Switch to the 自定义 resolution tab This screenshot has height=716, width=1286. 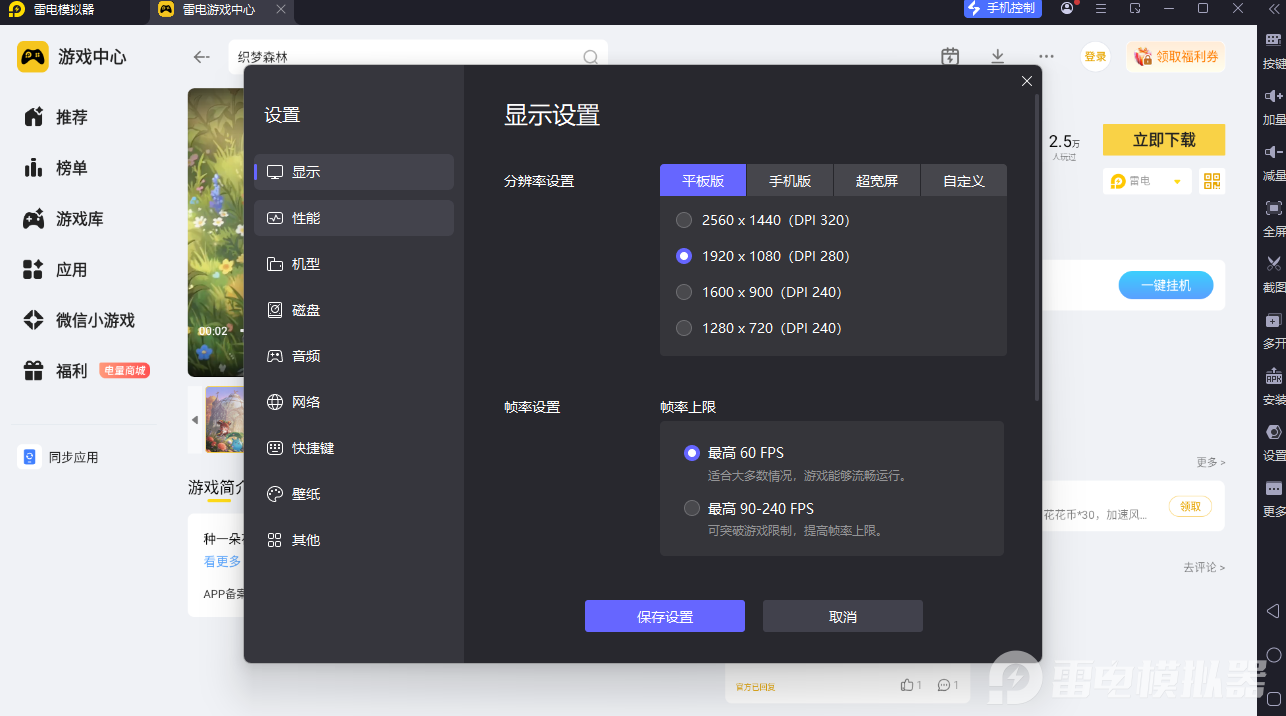[x=964, y=181]
